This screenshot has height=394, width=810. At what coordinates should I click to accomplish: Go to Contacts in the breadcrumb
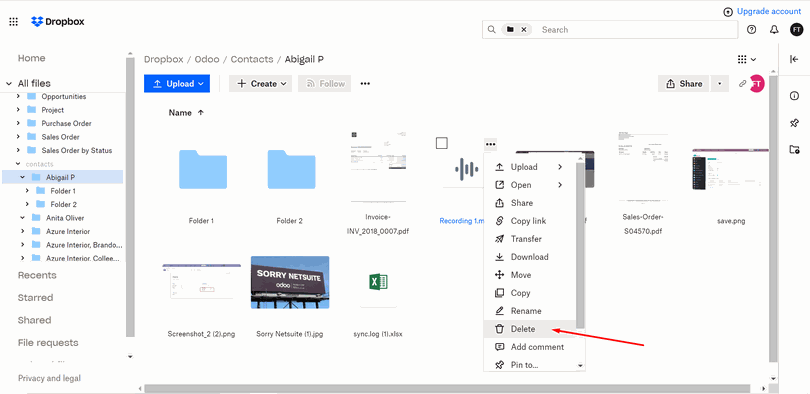click(252, 59)
